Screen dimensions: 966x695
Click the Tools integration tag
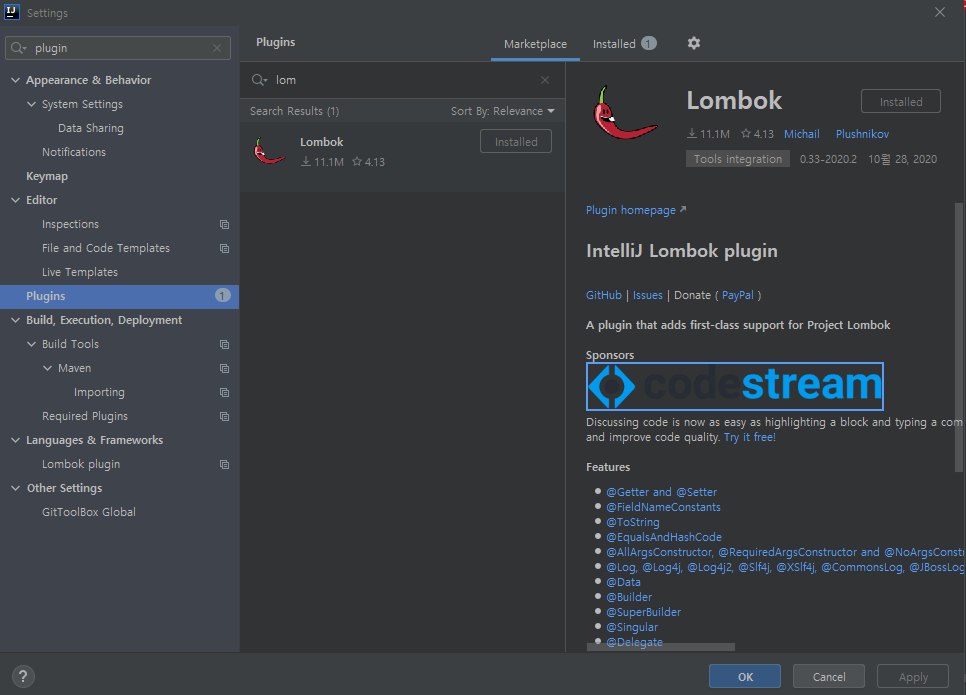click(x=737, y=159)
